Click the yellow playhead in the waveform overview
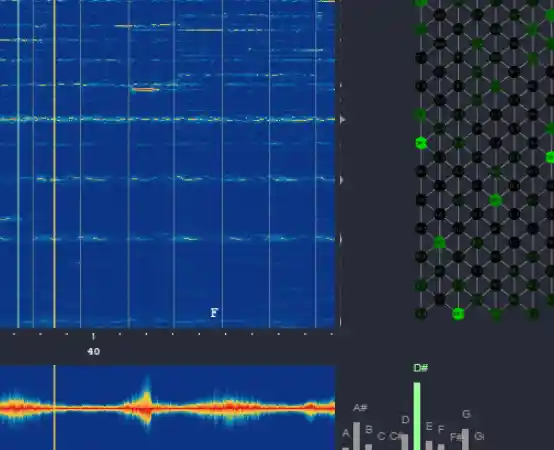 click(x=54, y=408)
